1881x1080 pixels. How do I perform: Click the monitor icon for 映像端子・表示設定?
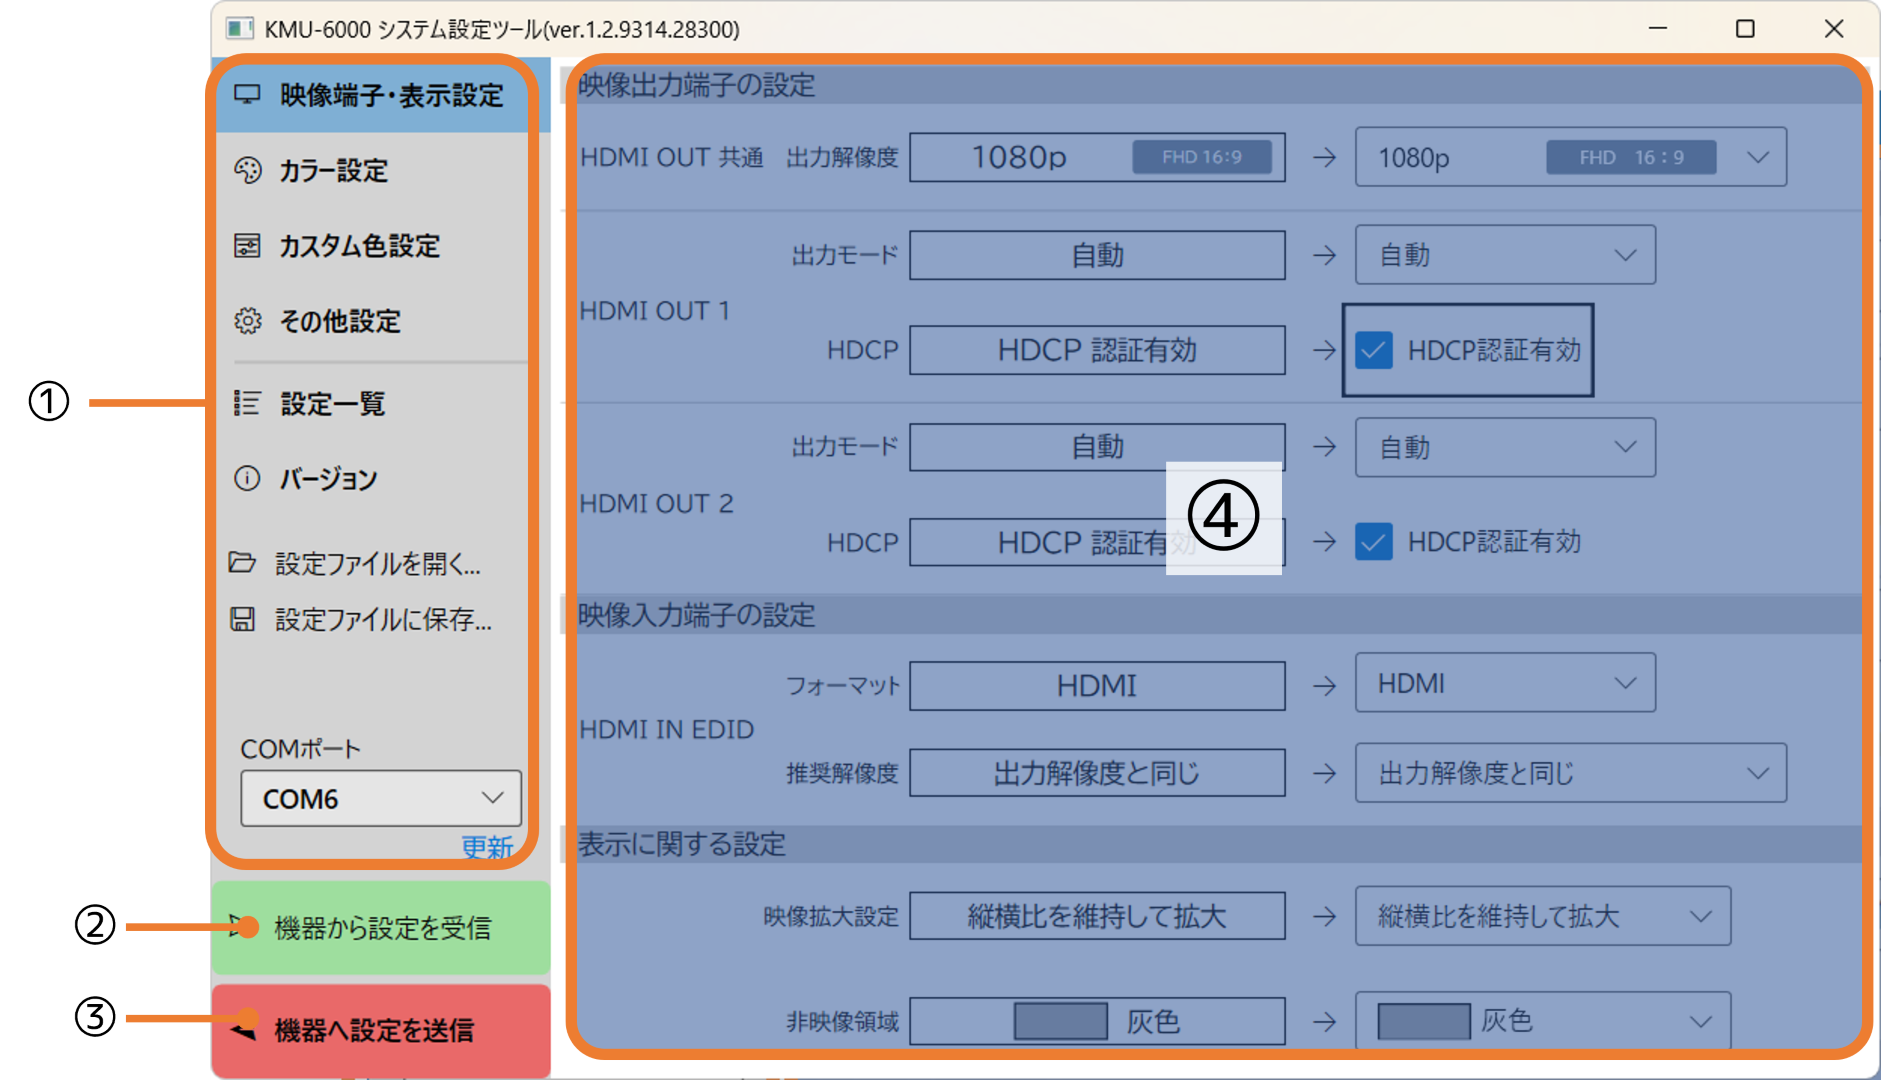coord(247,95)
